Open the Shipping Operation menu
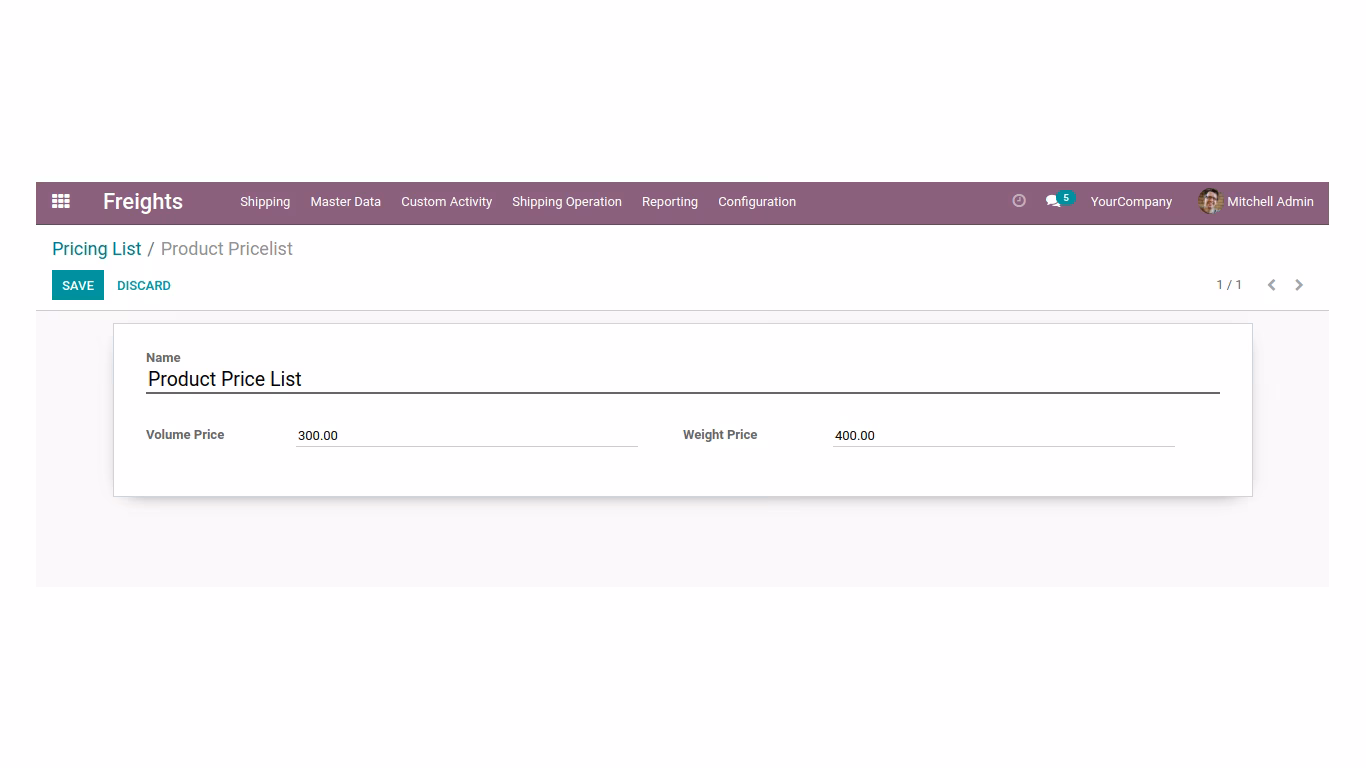Viewport: 1366px width, 768px height. [567, 201]
